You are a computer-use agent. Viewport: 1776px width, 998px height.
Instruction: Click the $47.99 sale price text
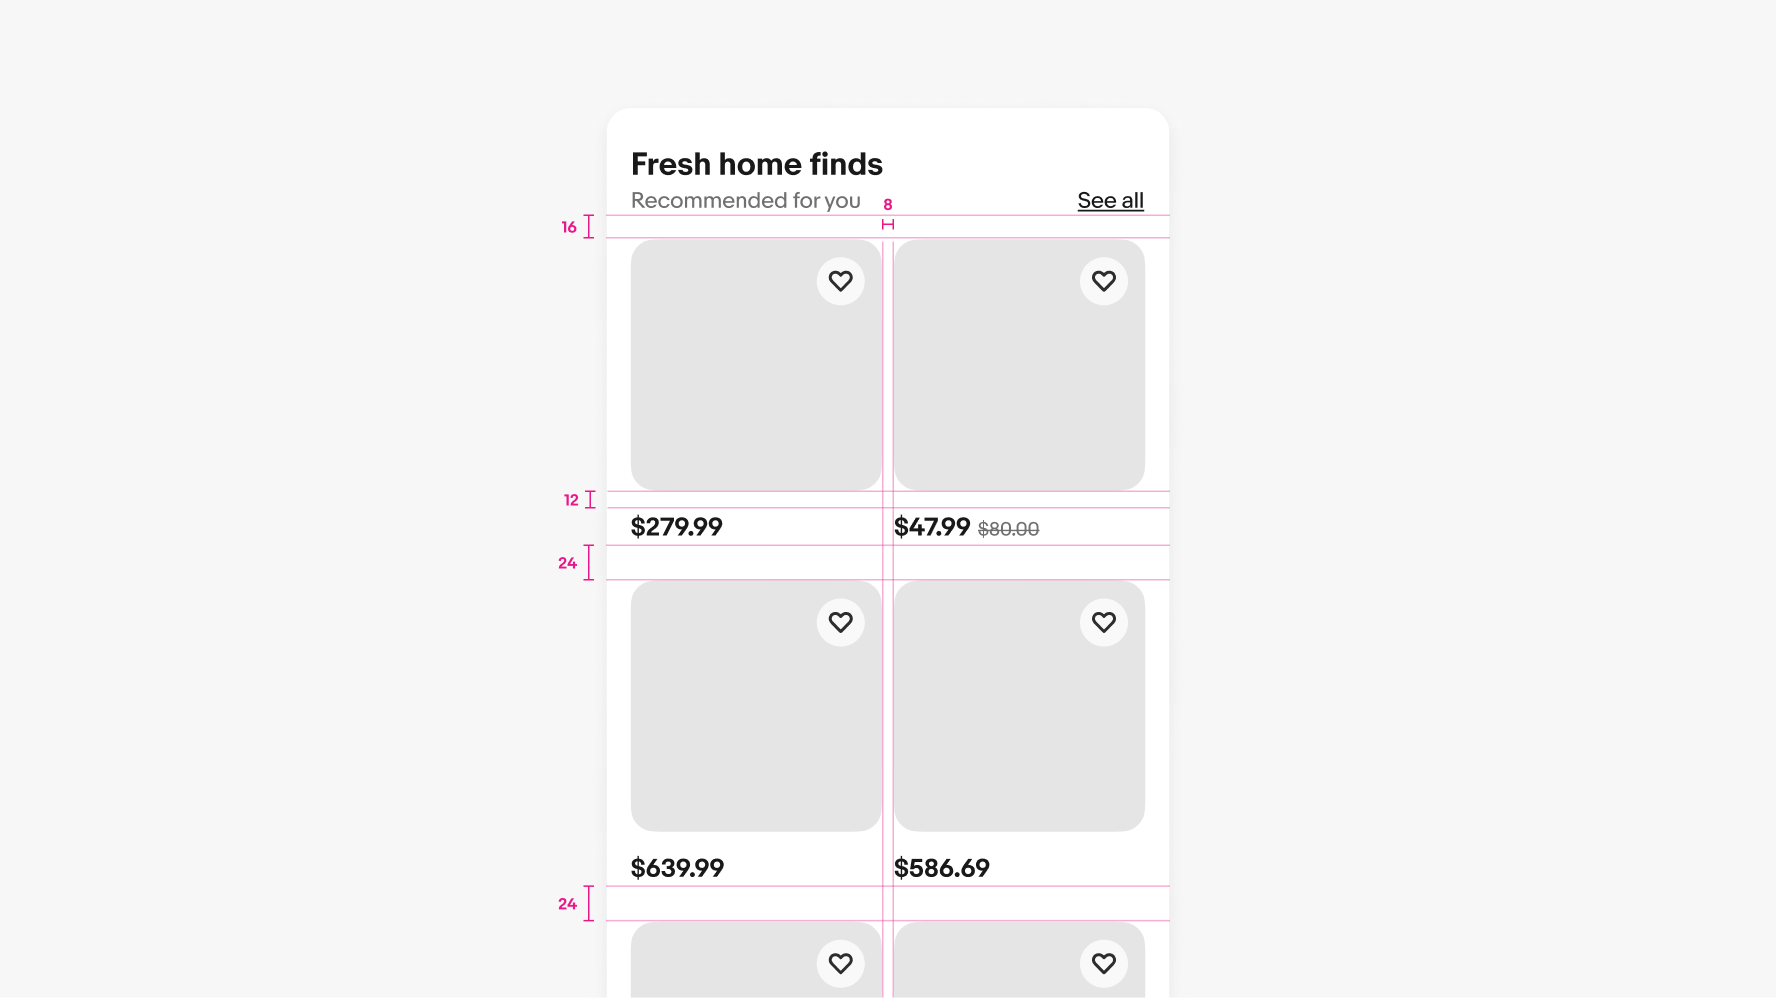pos(932,527)
